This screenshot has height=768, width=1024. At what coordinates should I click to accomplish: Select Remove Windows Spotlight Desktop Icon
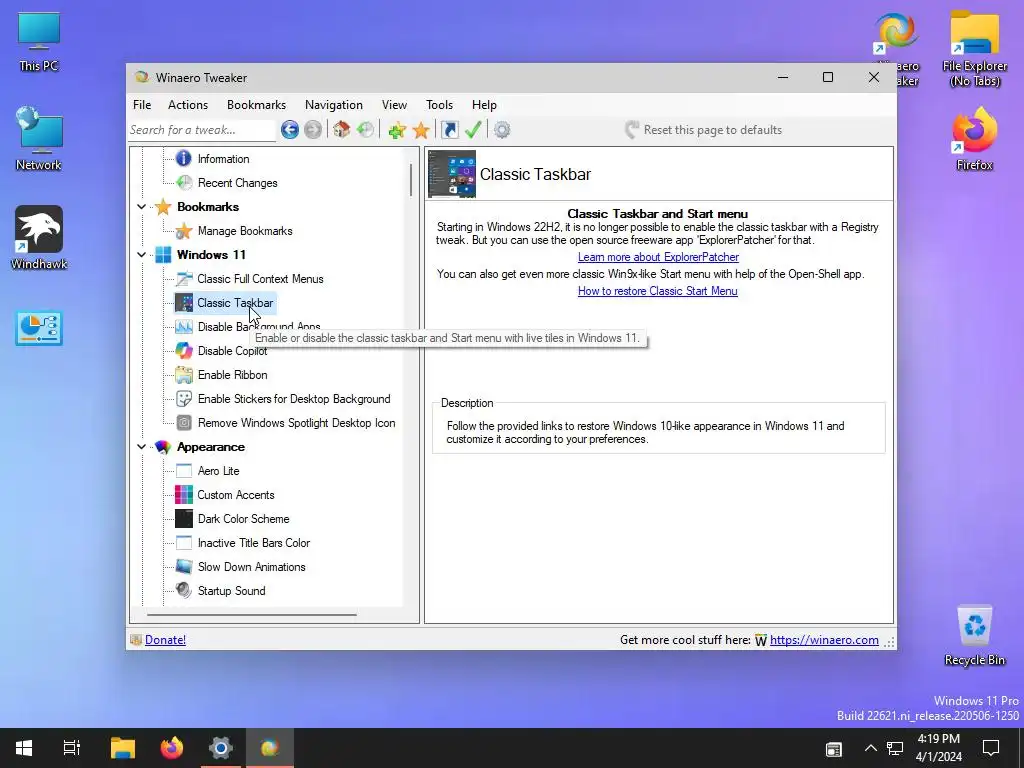(296, 423)
